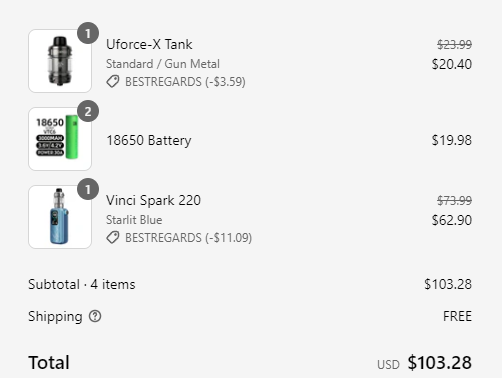The height and width of the screenshot is (378, 502).
Task: Click the Standard / Gun Metal variant text
Action: click(x=163, y=64)
